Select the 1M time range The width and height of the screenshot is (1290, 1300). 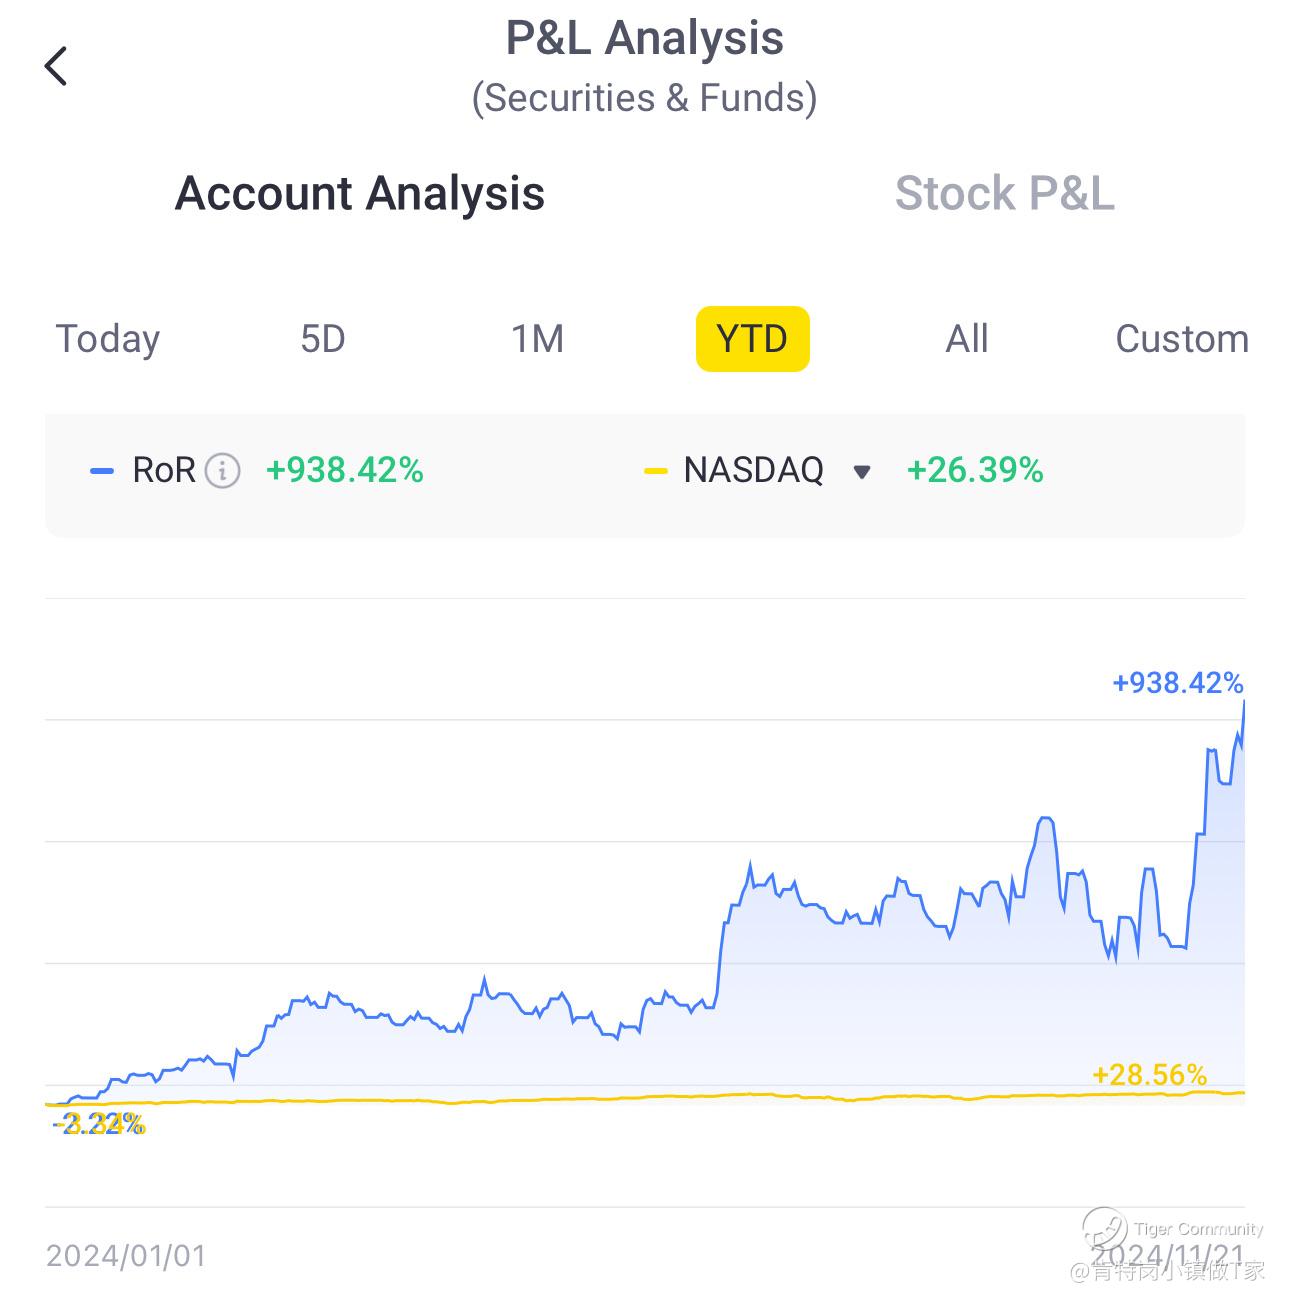pyautogui.click(x=537, y=339)
